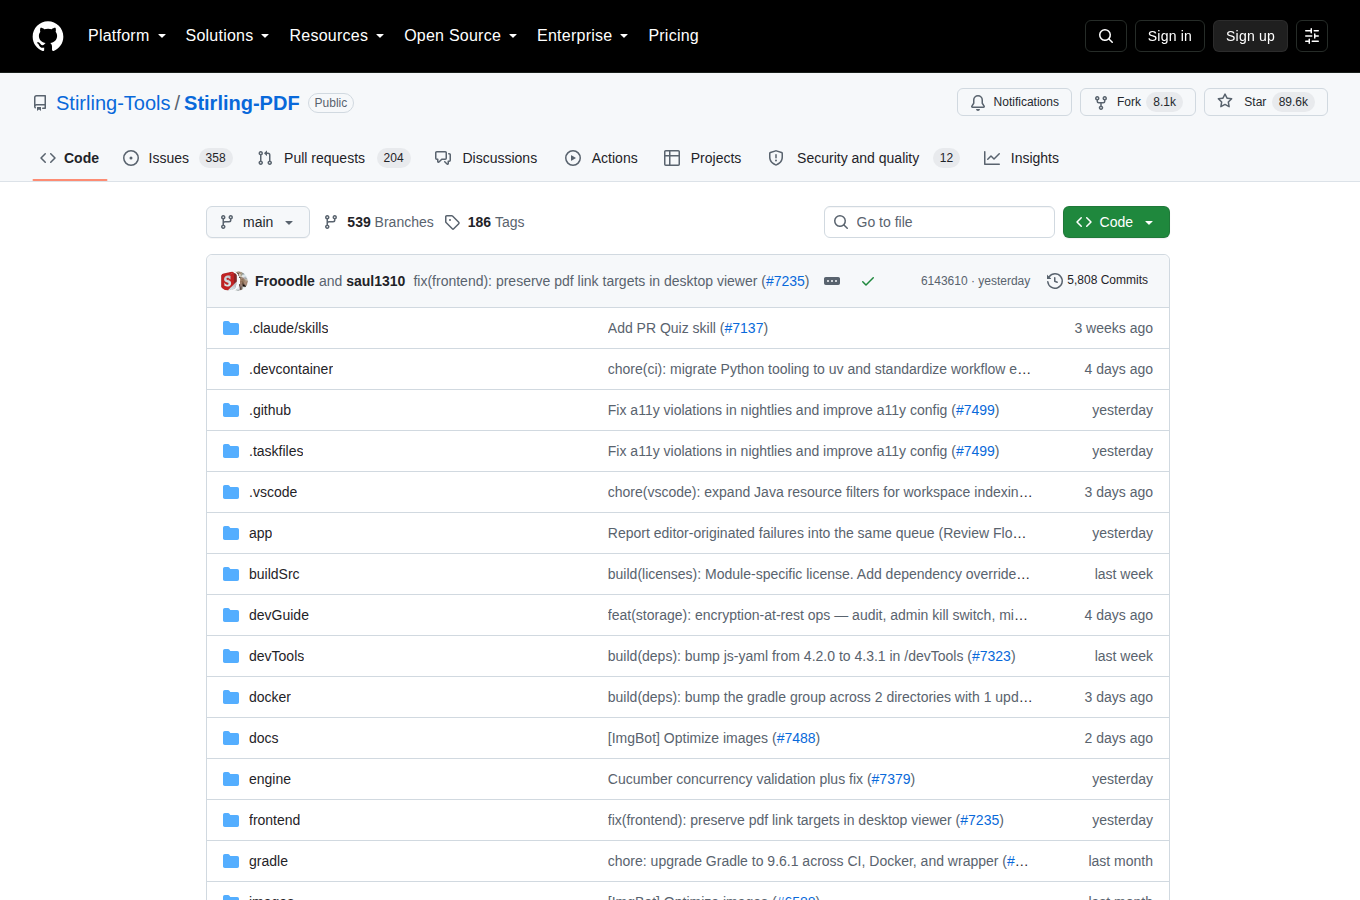The width and height of the screenshot is (1360, 900).
Task: Switch to the Code tab
Action: point(70,158)
